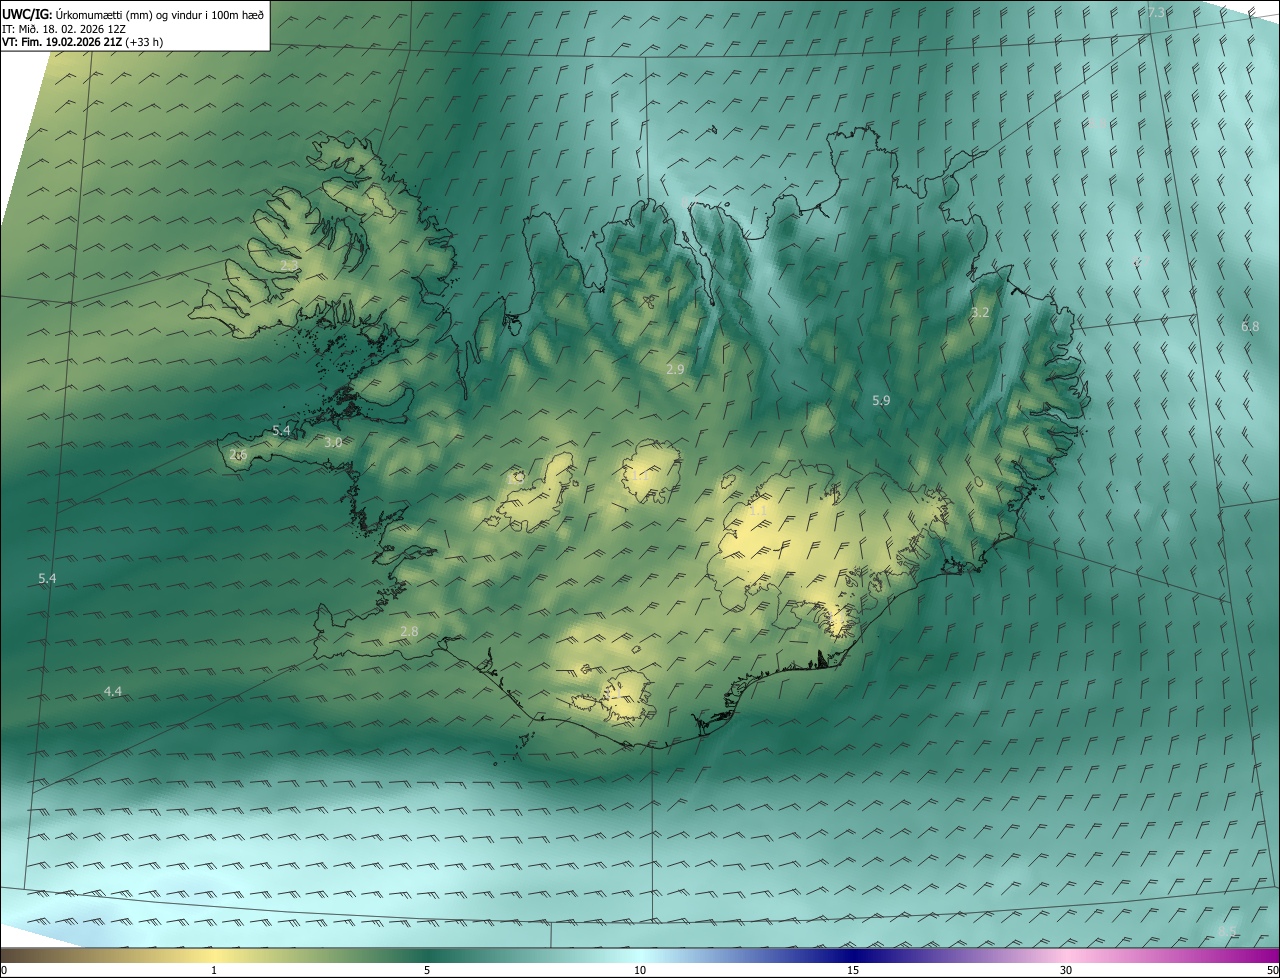Click the '0' tick on the color scale

(4, 970)
